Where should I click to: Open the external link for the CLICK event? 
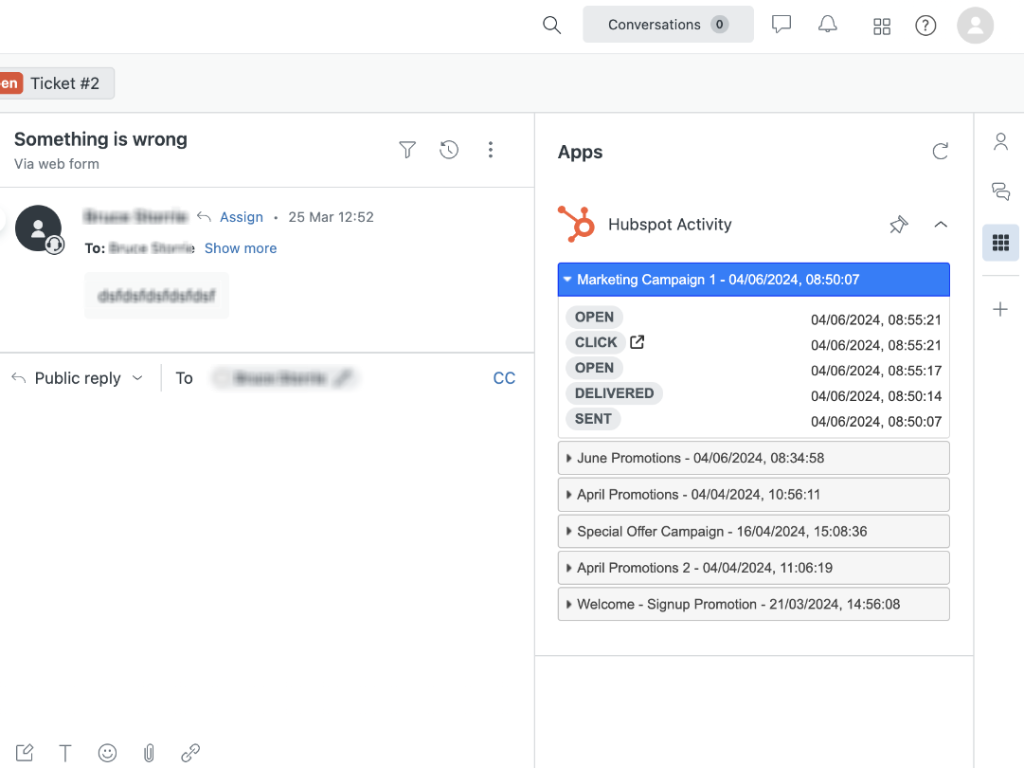[x=636, y=342]
